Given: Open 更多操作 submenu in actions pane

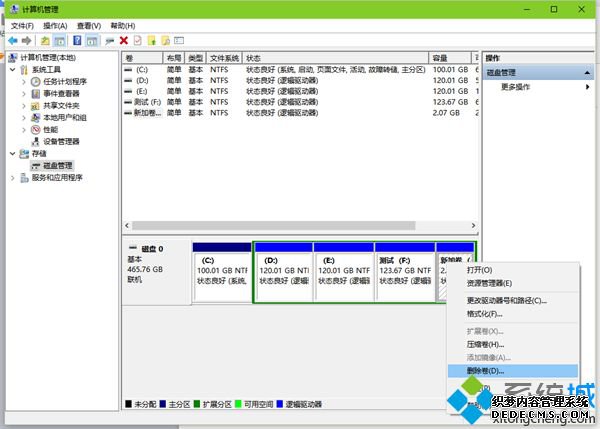Looking at the screenshot, I should [539, 87].
